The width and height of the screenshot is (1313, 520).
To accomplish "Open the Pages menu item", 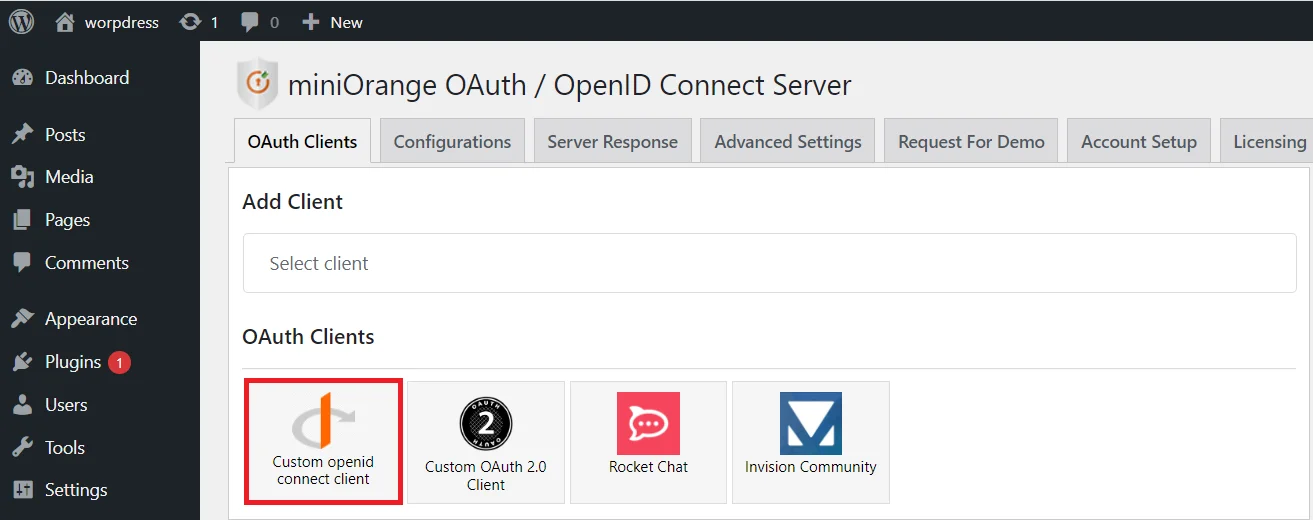I will click(67, 220).
